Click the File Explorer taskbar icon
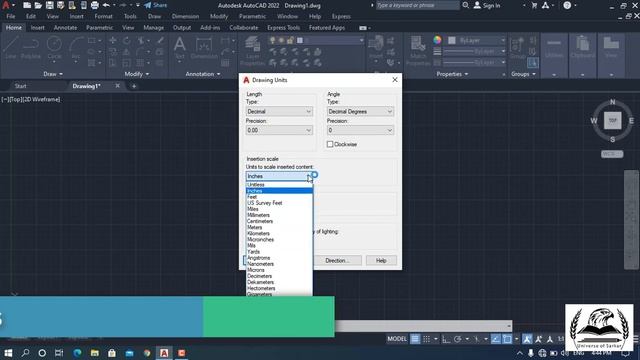The image size is (640, 360). 95,353
